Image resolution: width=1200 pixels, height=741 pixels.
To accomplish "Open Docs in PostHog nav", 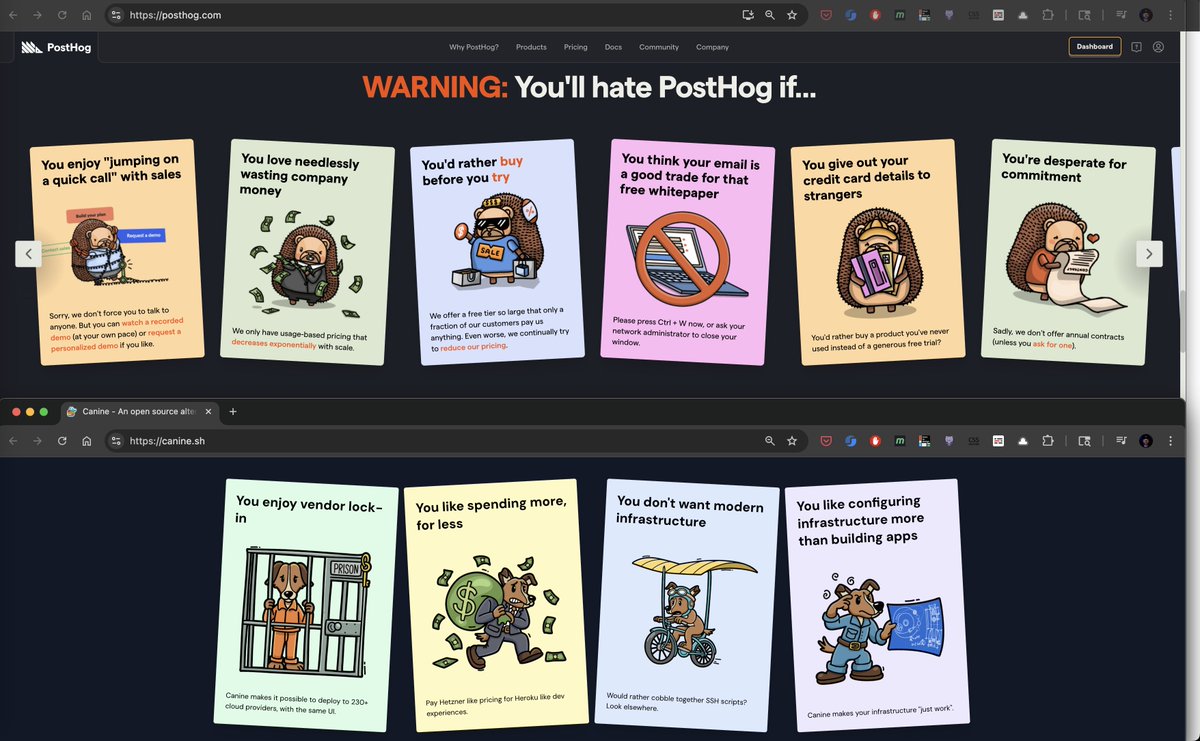I will coord(613,47).
